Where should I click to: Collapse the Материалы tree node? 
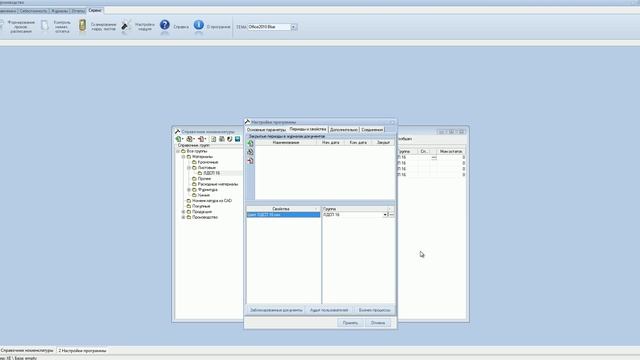pyautogui.click(x=183, y=157)
